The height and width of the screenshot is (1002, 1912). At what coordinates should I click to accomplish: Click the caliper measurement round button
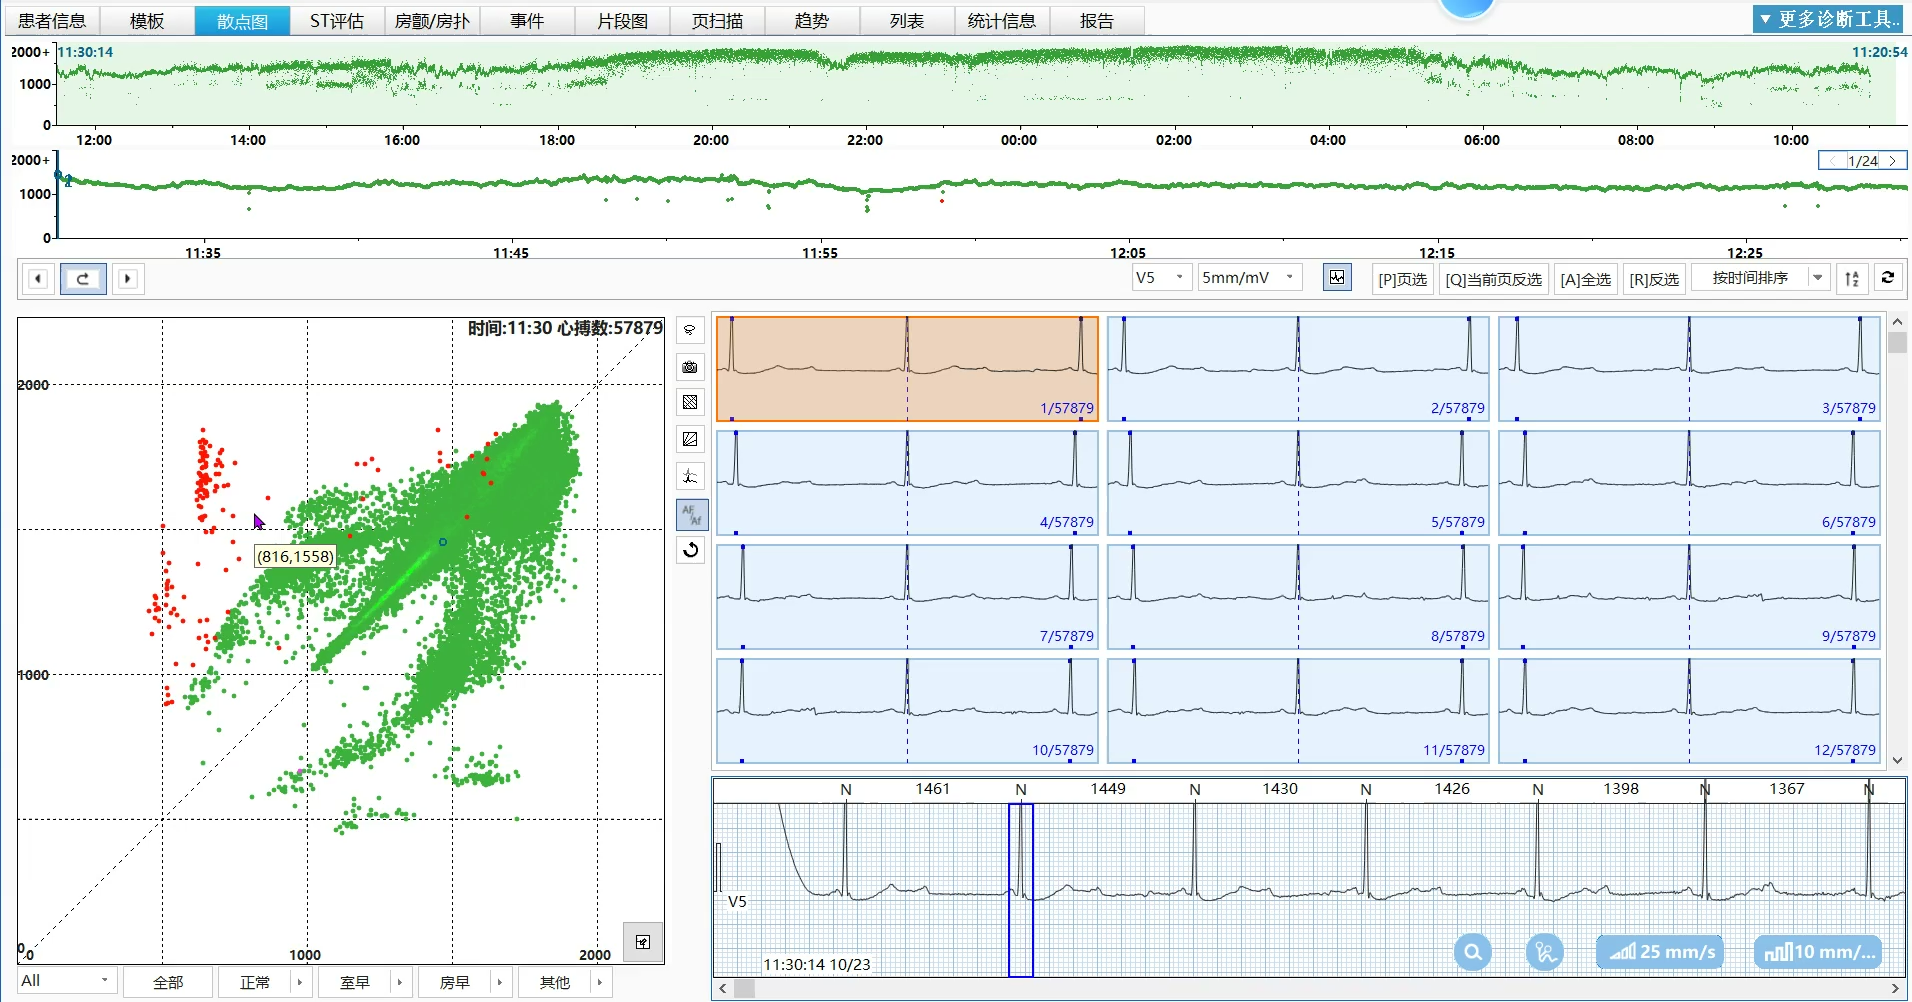(1545, 952)
